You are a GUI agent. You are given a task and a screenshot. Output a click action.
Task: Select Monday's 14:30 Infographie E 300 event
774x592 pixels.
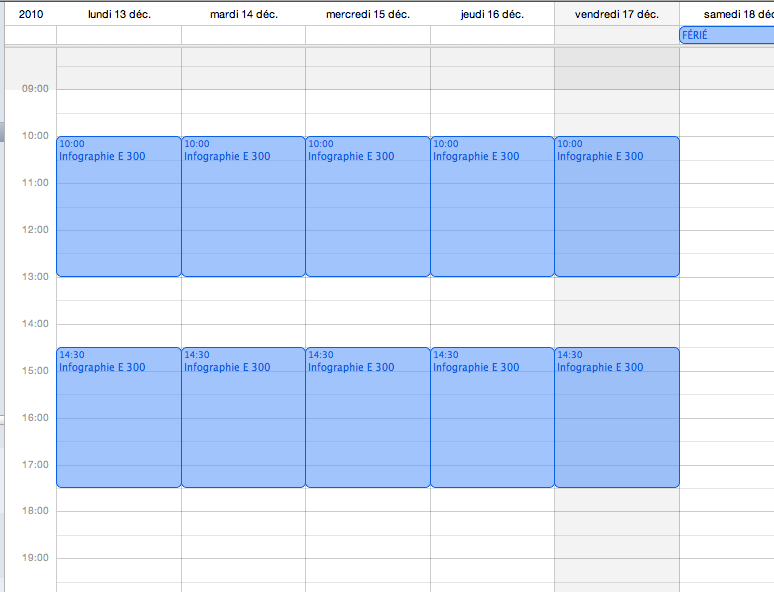(118, 417)
